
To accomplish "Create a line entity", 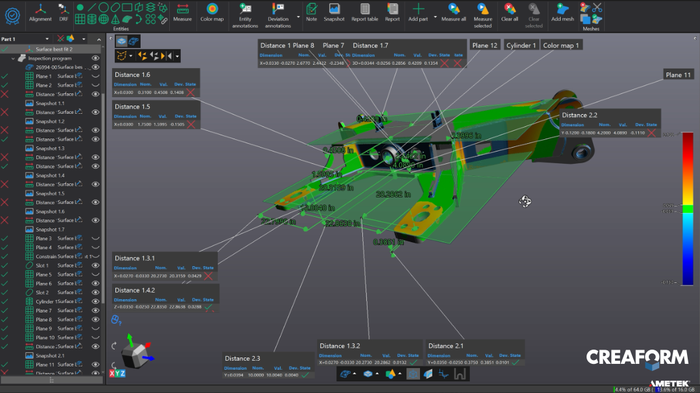I will [x=92, y=7].
